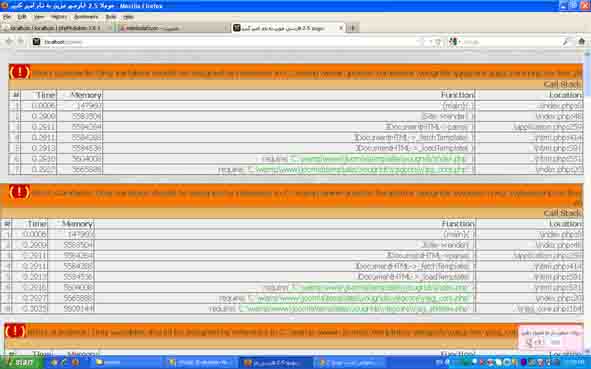The image size is (591, 369).
Task: Click the second red exclamation error icon
Action: coord(20,192)
